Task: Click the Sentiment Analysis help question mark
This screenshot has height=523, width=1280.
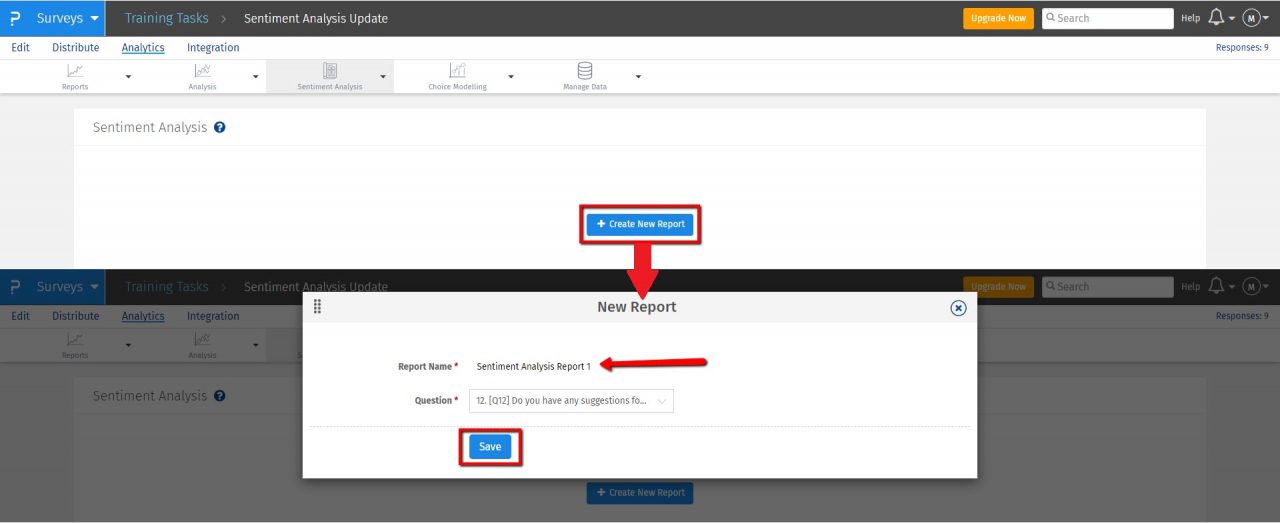Action: pos(220,128)
